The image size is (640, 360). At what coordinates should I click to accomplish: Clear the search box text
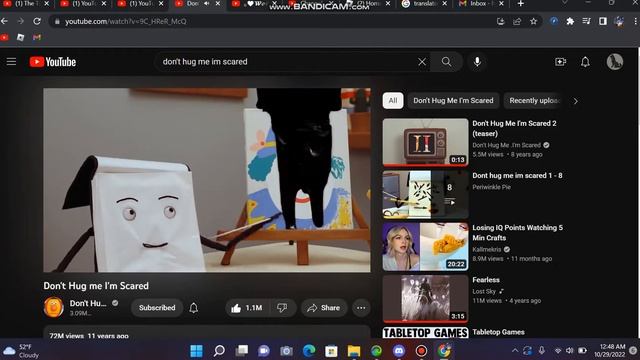point(422,62)
